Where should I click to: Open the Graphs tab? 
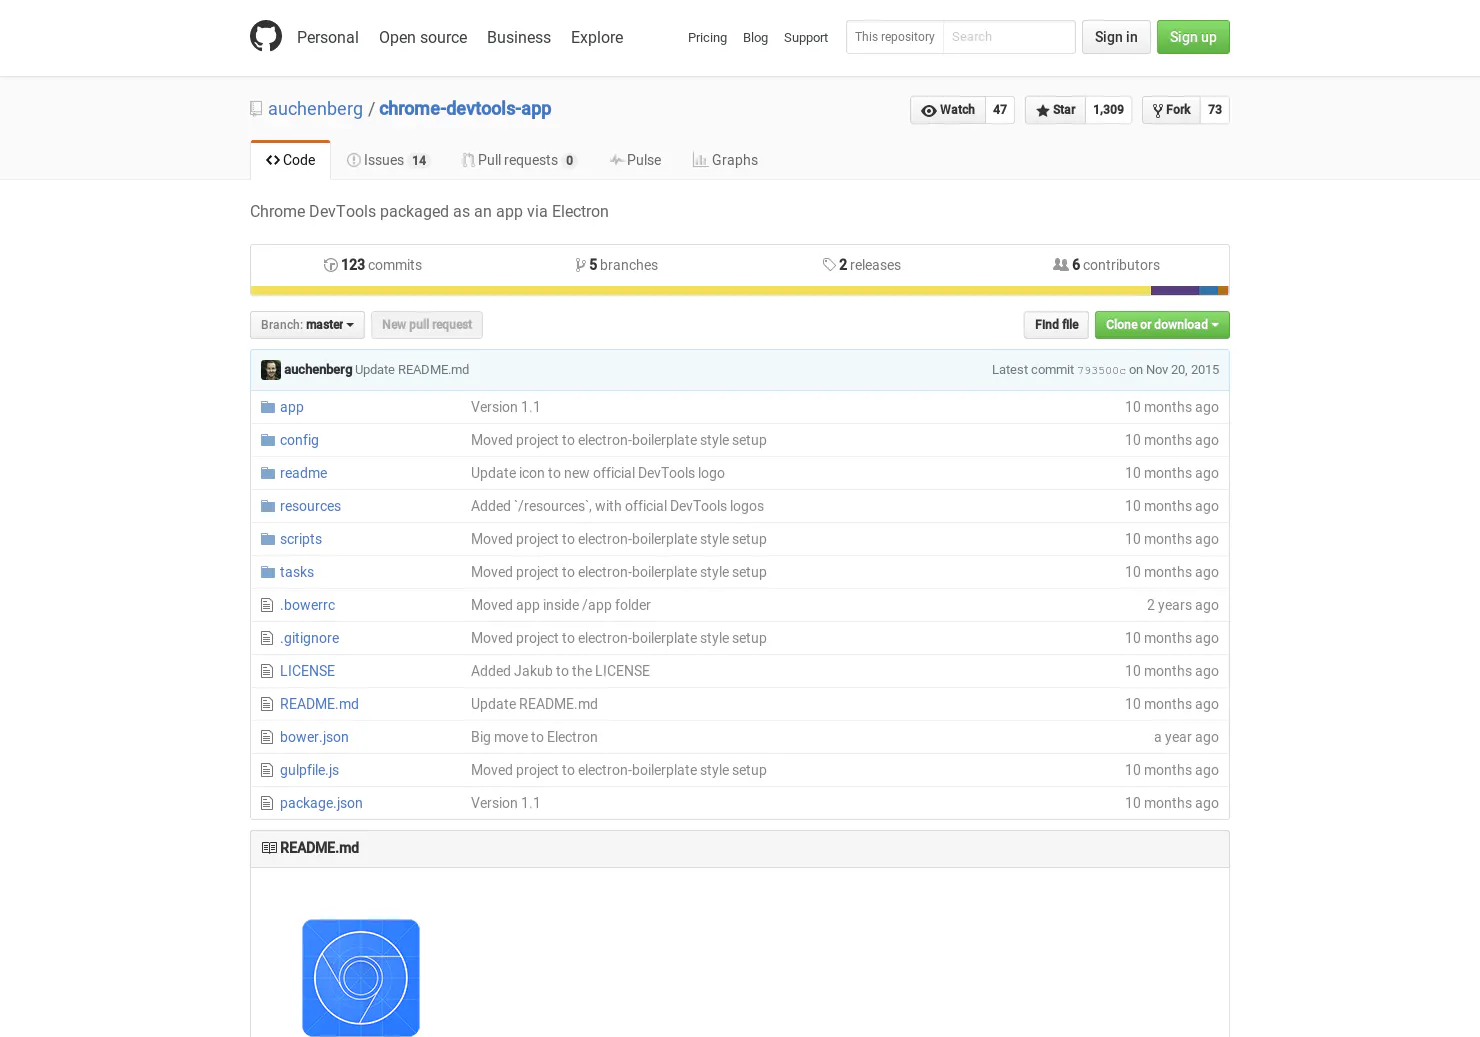click(725, 160)
